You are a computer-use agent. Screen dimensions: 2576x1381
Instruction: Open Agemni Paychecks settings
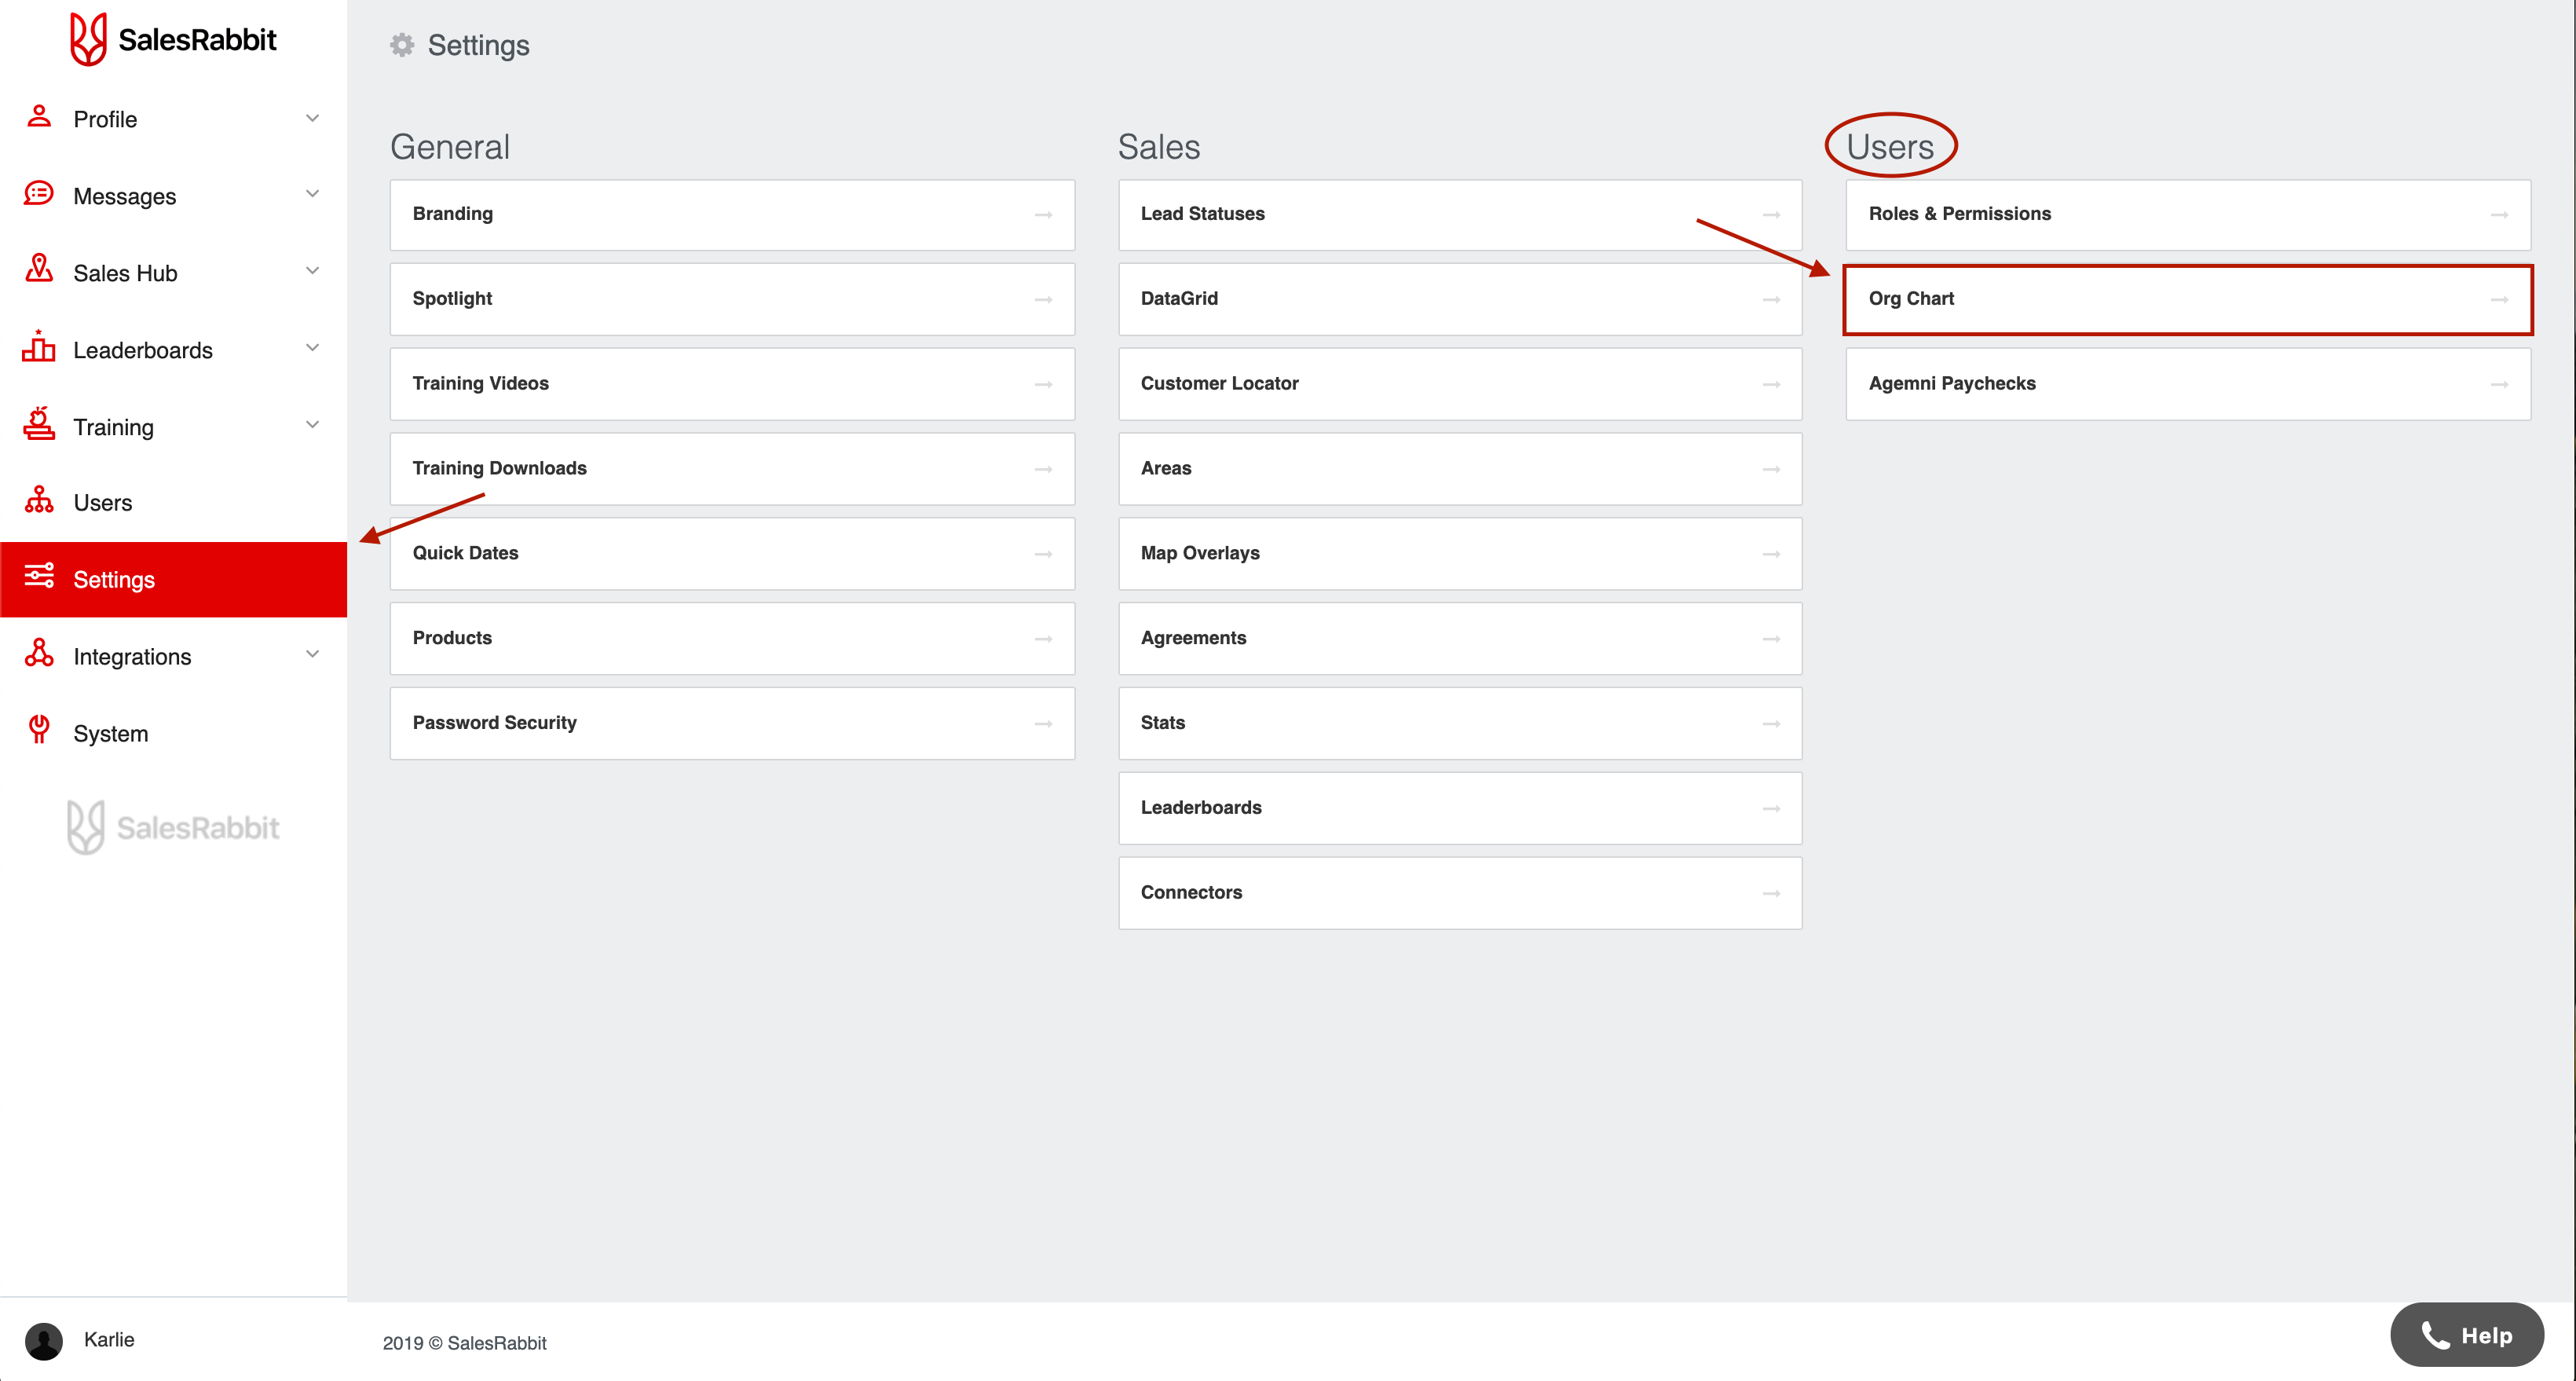(2188, 384)
